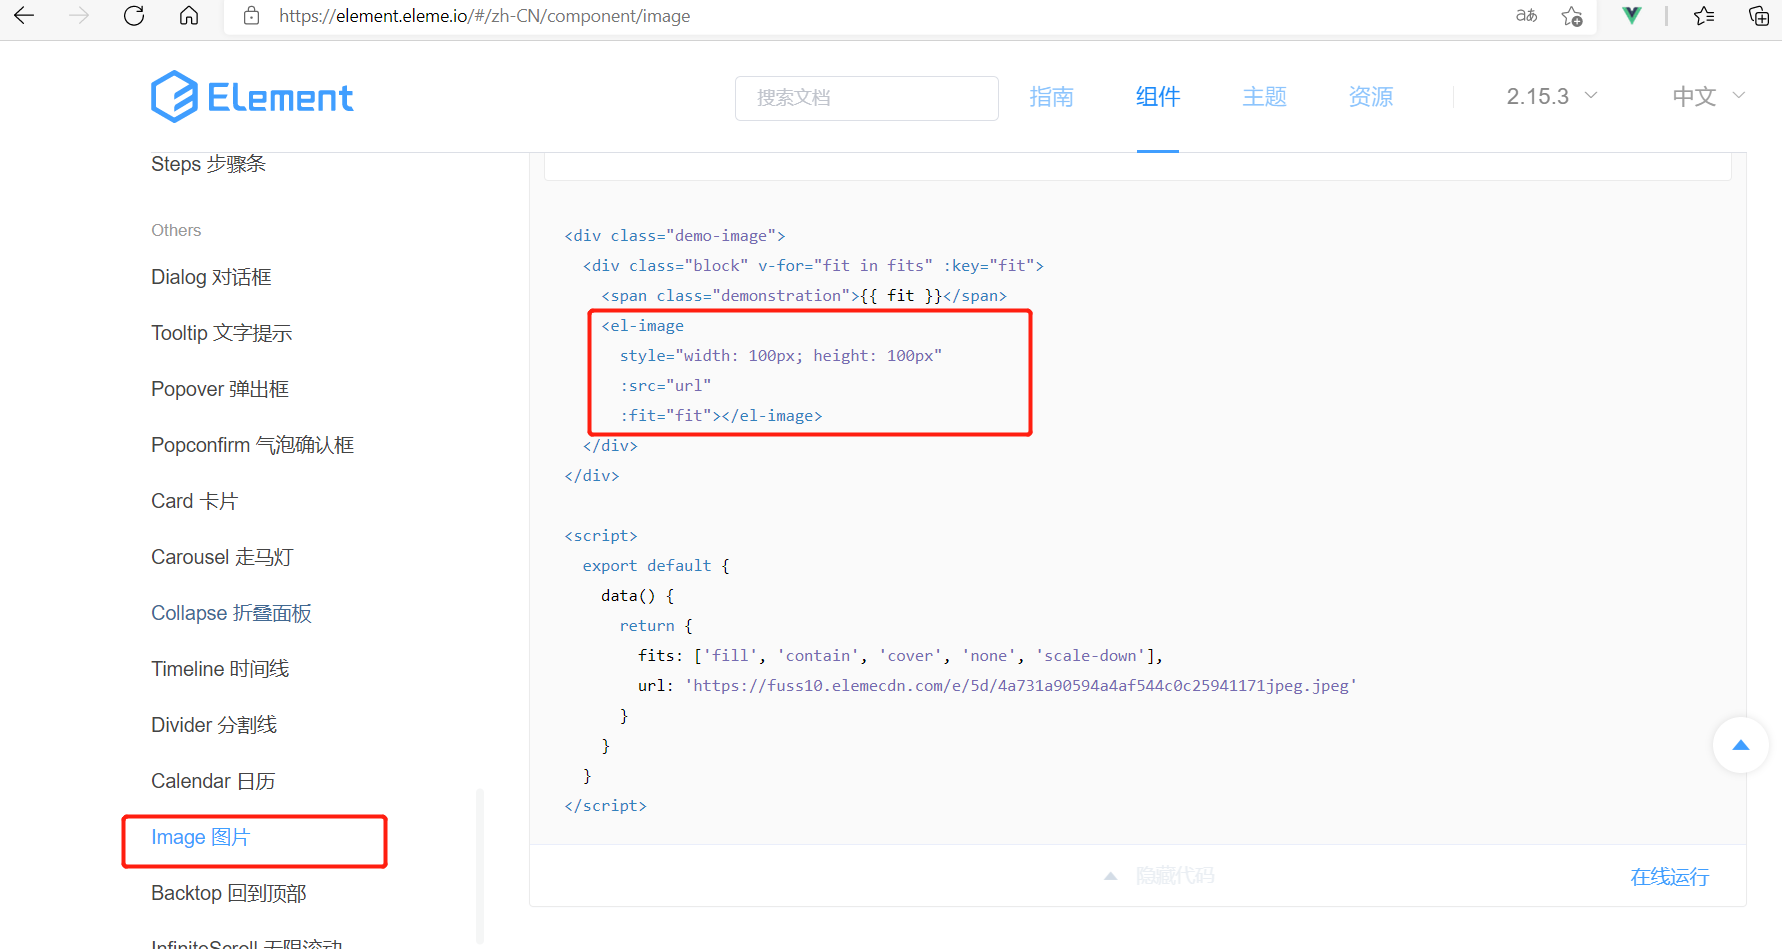Click the v-for="fit in fits" code line
1782x949 pixels.
[x=814, y=266]
